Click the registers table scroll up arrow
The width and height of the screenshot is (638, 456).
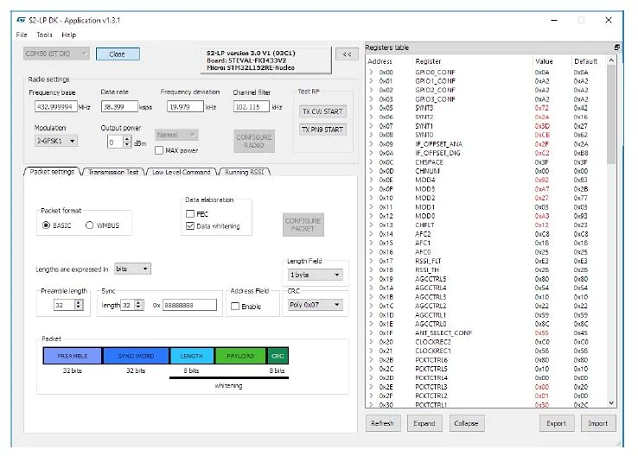[x=611, y=61]
